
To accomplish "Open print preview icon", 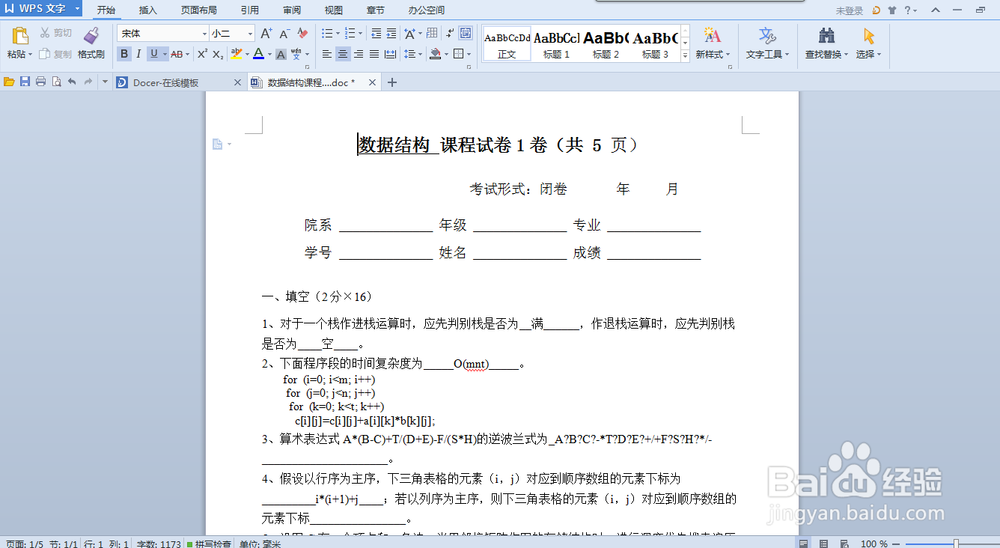I will (x=56, y=82).
